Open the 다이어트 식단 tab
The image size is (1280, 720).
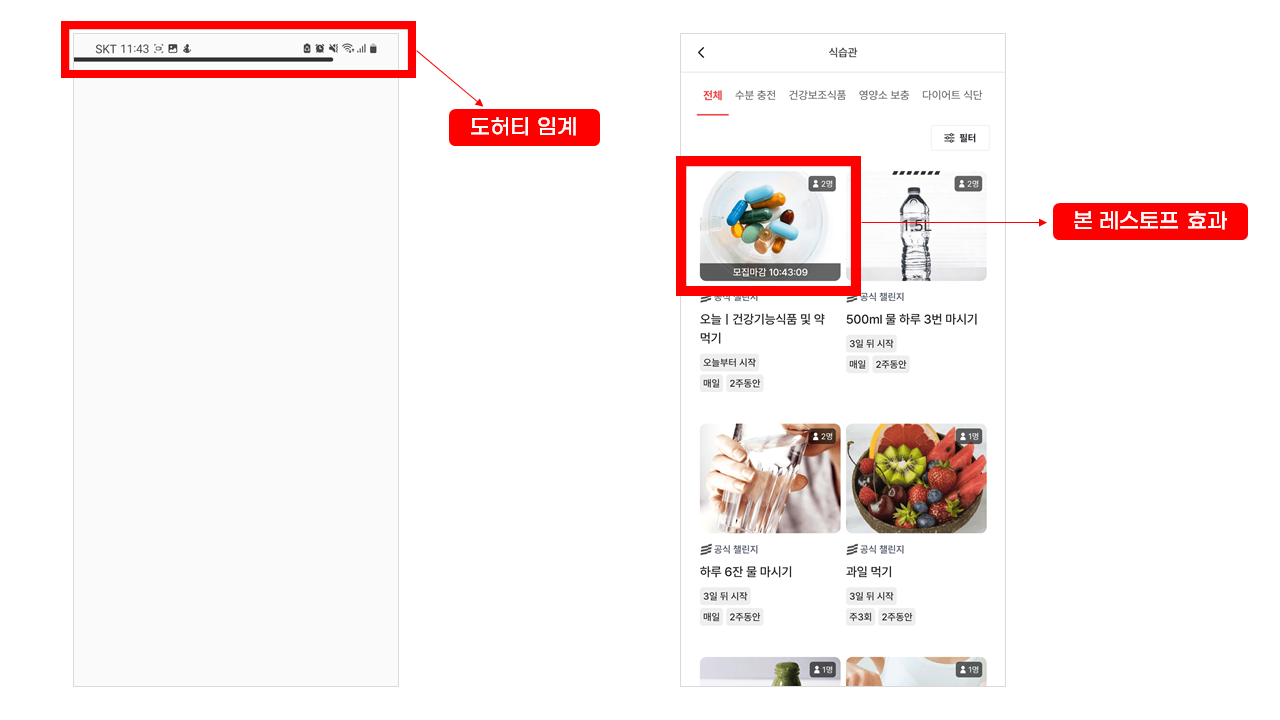pyautogui.click(x=952, y=95)
